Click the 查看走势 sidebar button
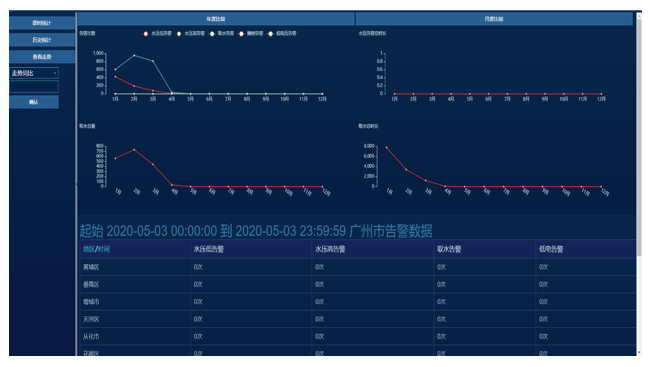 [42, 57]
